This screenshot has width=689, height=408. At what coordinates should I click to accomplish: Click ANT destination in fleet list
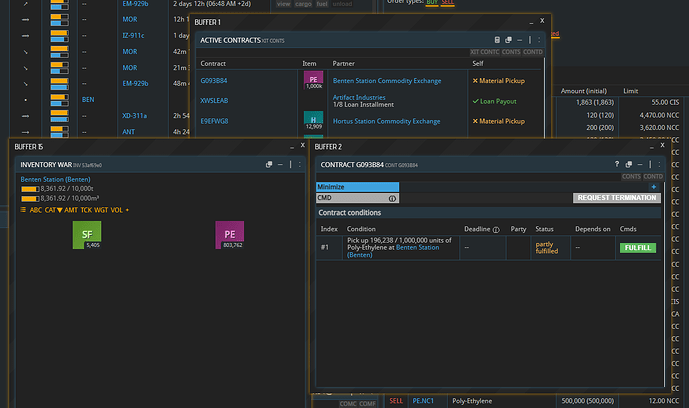(128, 132)
